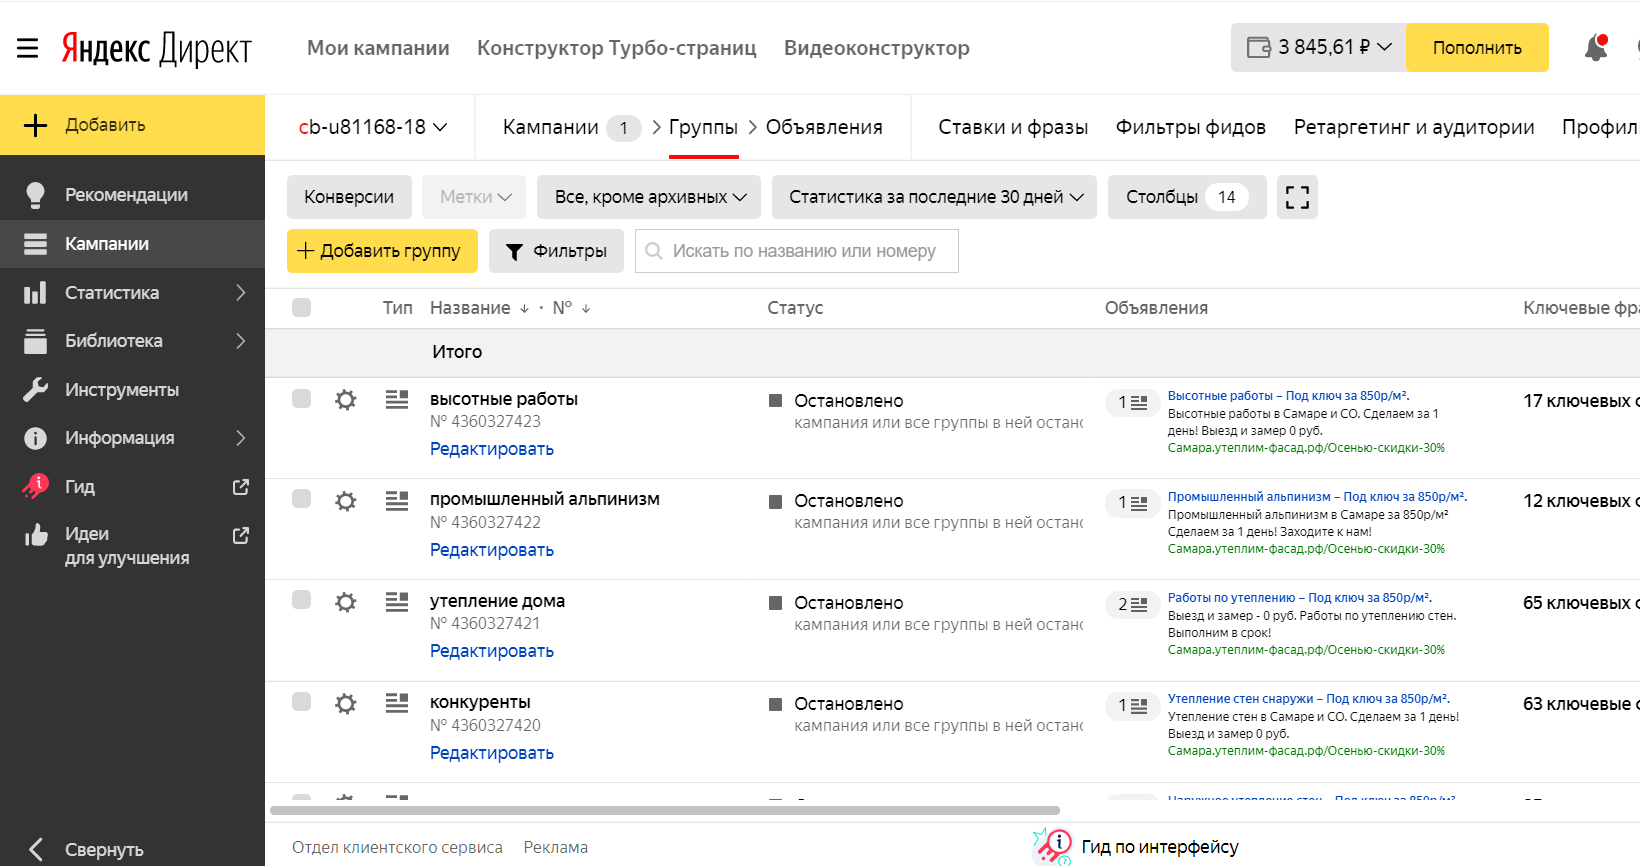Open the Фильтры button
The width and height of the screenshot is (1640, 866).
[x=556, y=251]
